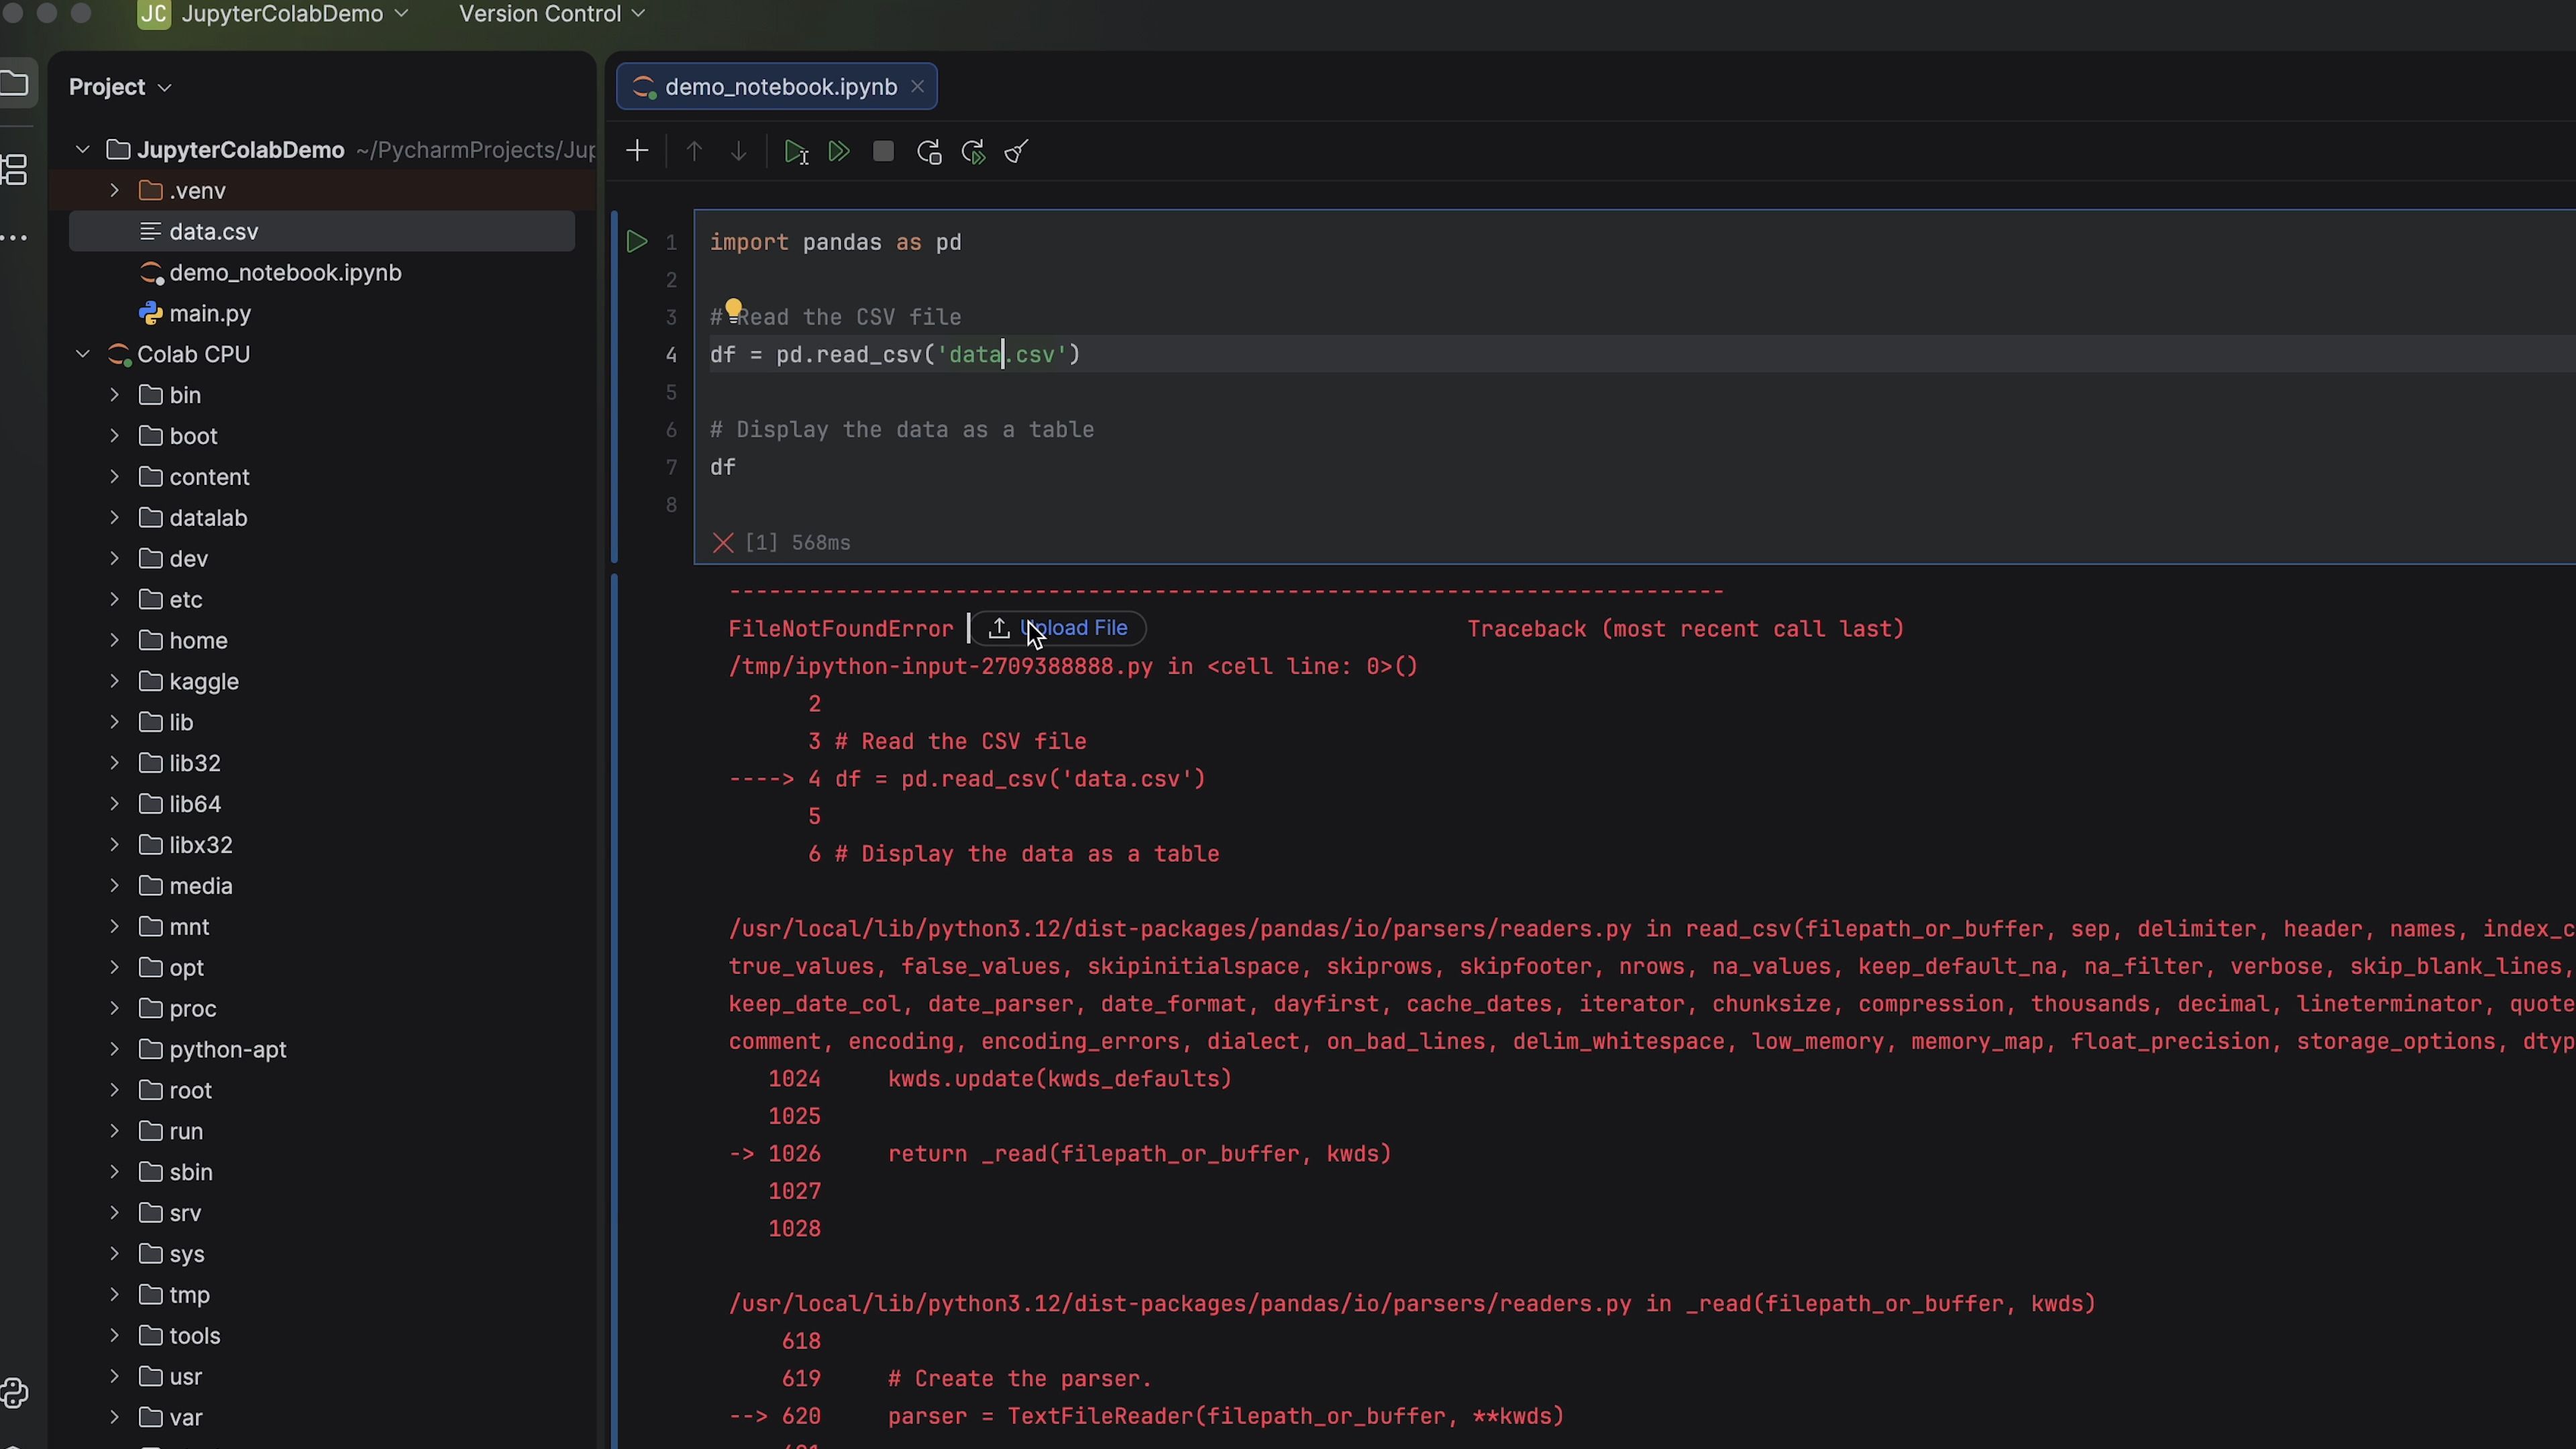Select the python-apt folder row
Screen dimensions: 2576x1449
pos(321,1049)
